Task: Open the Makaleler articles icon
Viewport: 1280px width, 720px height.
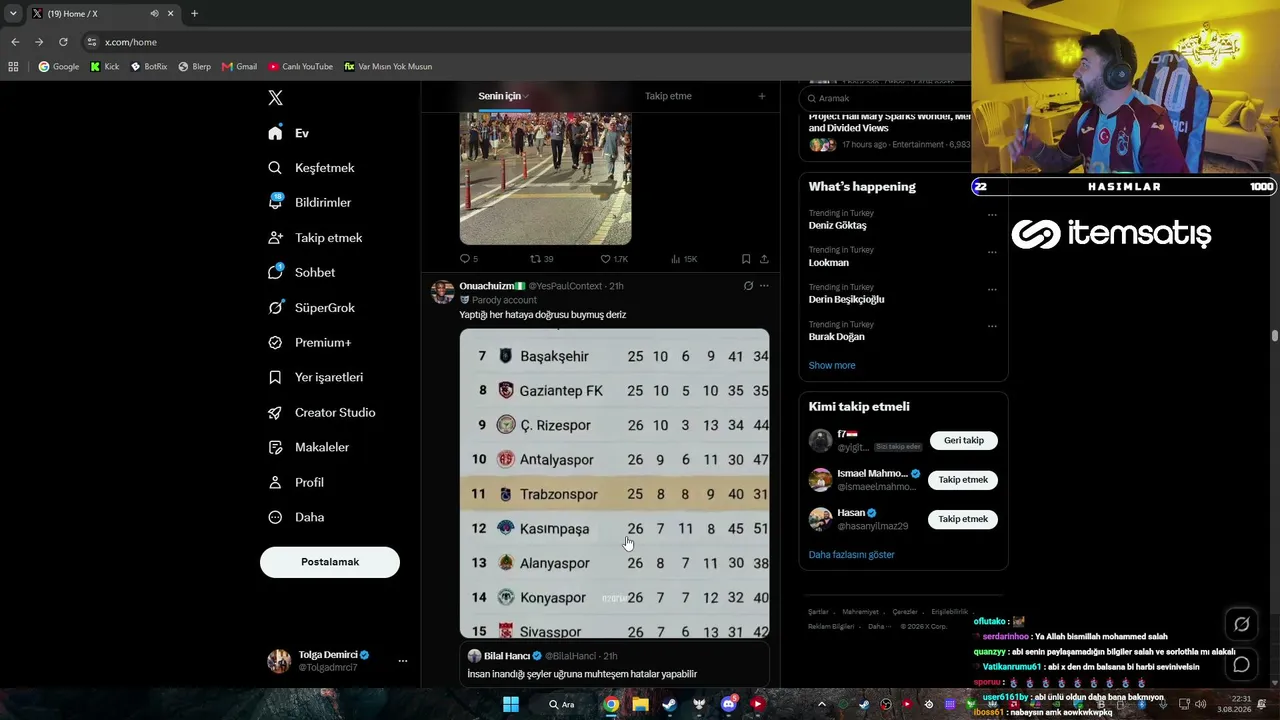Action: (275, 447)
